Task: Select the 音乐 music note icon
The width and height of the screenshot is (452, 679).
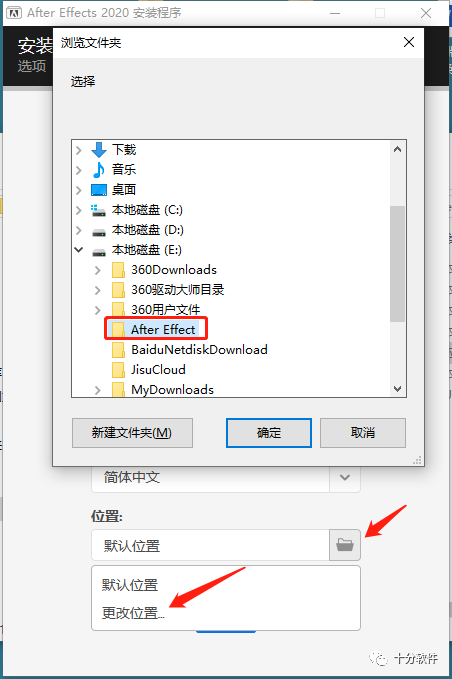Action: 99,170
